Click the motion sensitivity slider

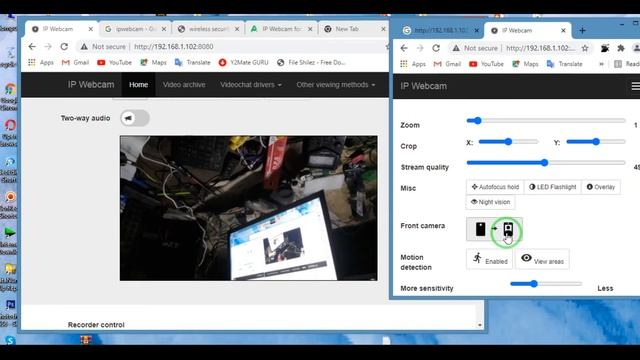(546, 284)
